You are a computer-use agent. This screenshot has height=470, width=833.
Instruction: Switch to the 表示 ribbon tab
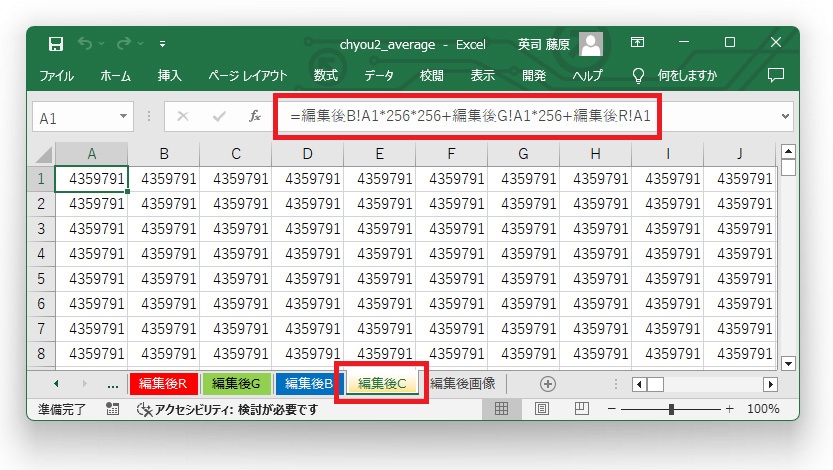coord(482,76)
